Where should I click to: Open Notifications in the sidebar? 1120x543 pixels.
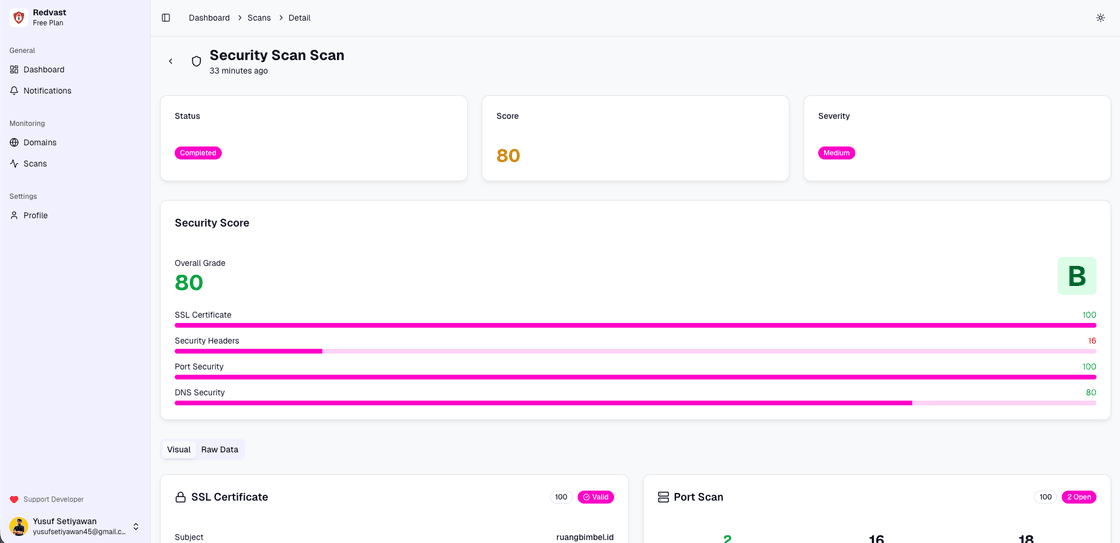[47, 91]
